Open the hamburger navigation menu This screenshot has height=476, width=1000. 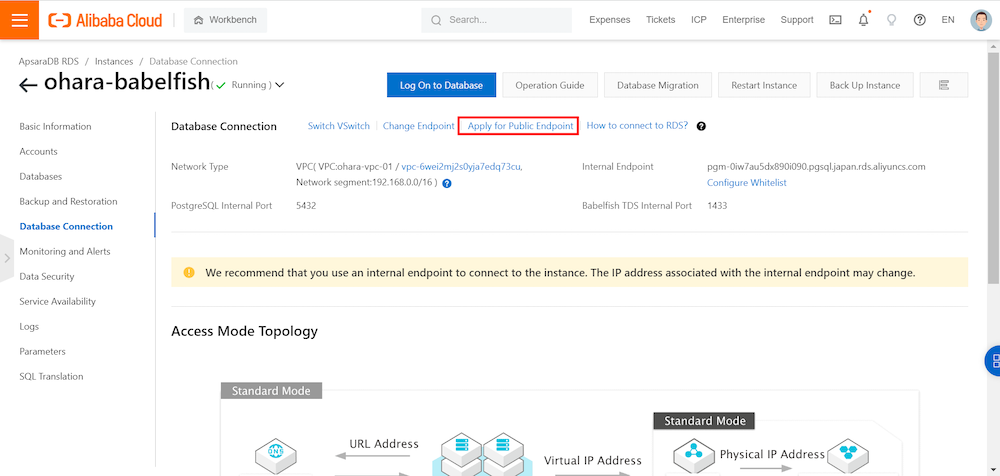tap(19, 20)
